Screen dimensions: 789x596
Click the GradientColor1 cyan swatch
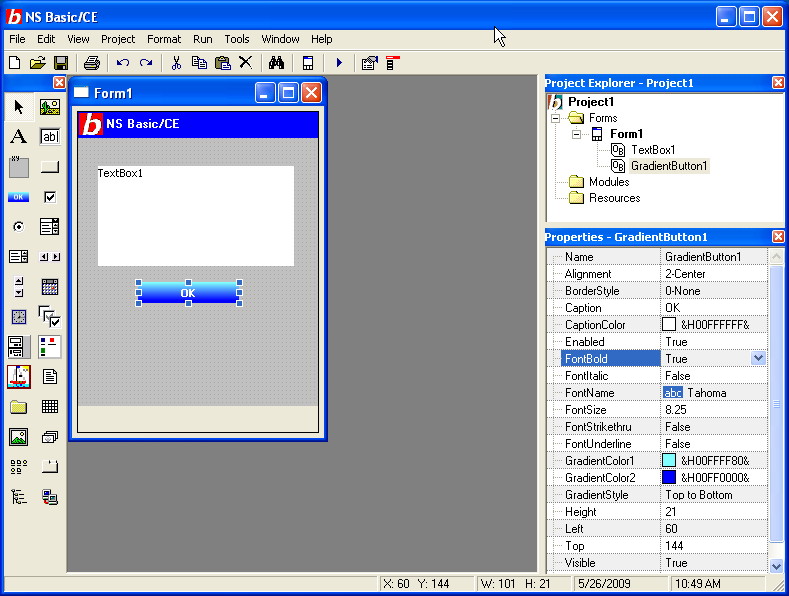[x=669, y=460]
